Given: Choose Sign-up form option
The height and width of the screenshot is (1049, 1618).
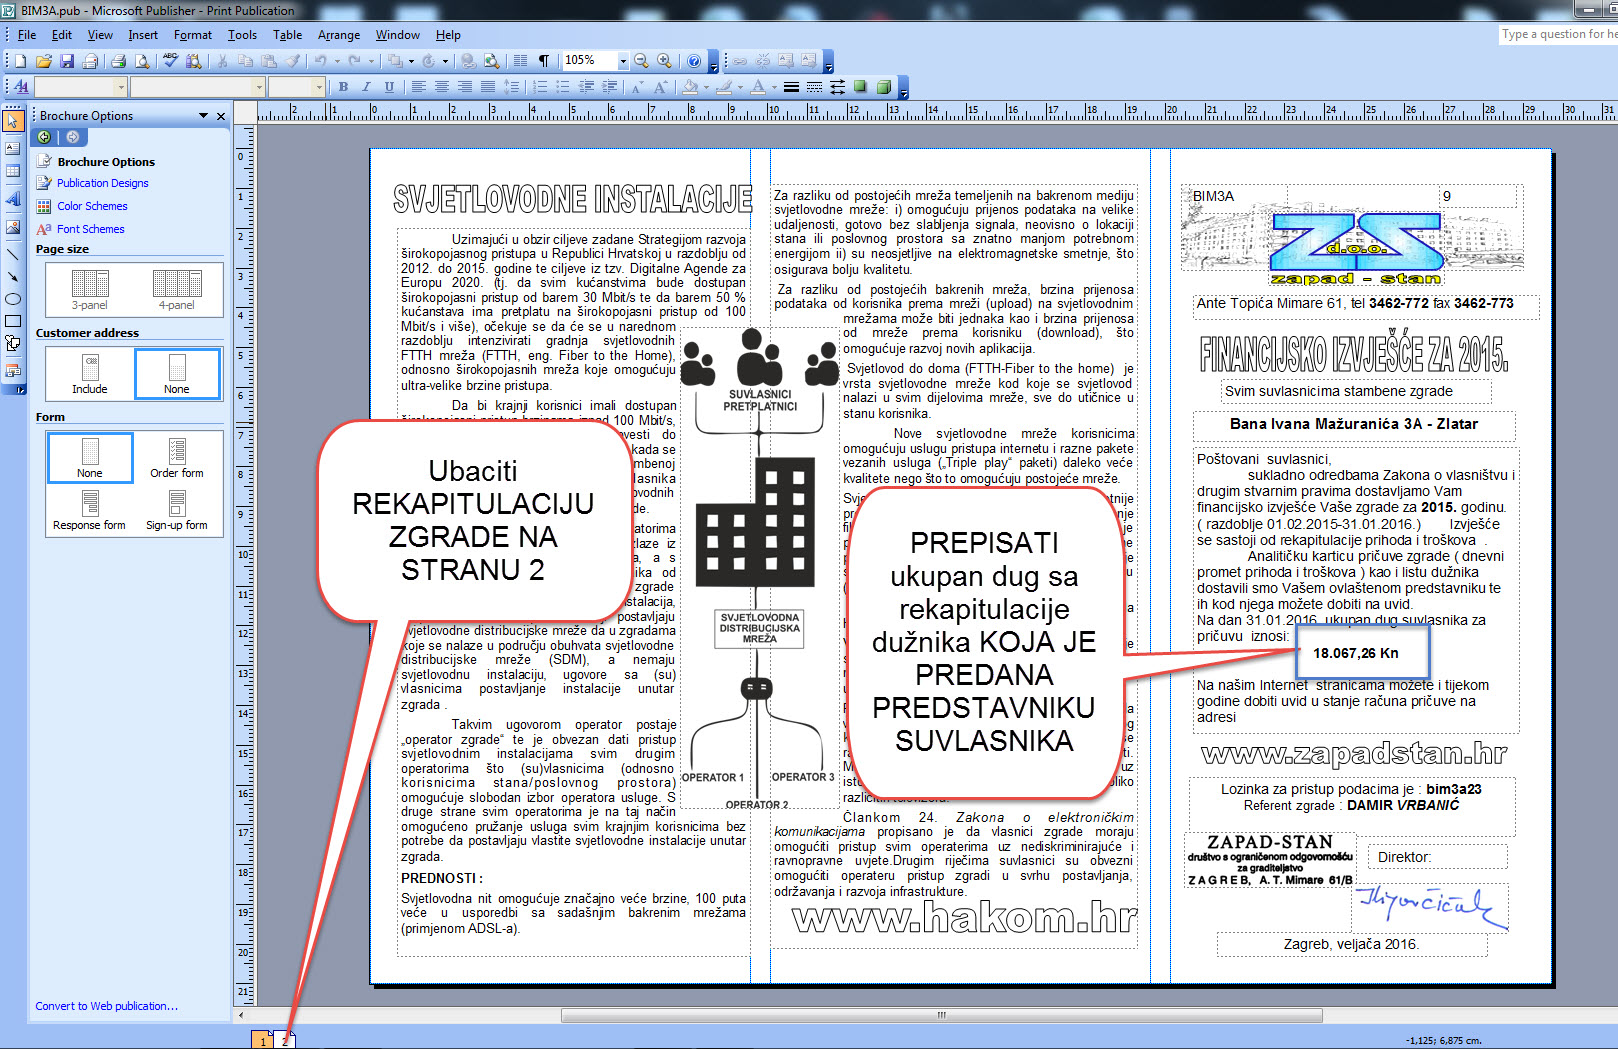Looking at the screenshot, I should click(x=177, y=510).
